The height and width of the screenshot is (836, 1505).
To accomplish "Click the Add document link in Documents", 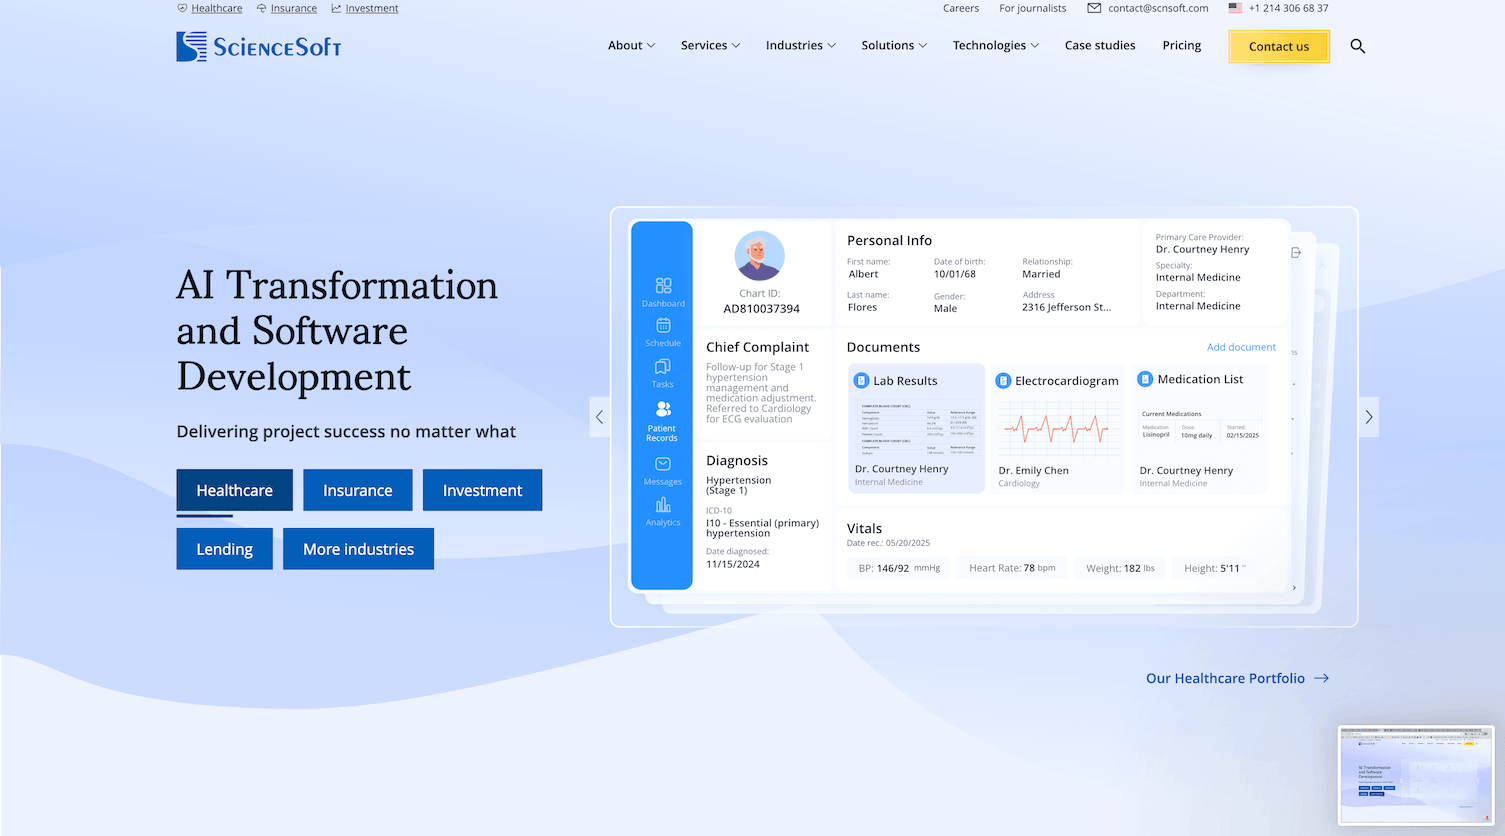I will (x=1241, y=347).
